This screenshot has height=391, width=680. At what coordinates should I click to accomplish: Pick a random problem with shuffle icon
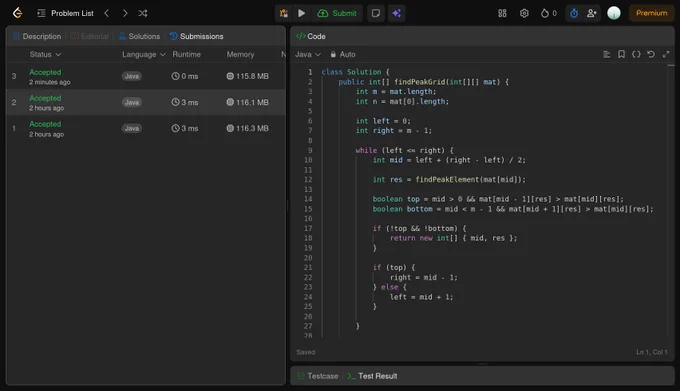(x=143, y=13)
